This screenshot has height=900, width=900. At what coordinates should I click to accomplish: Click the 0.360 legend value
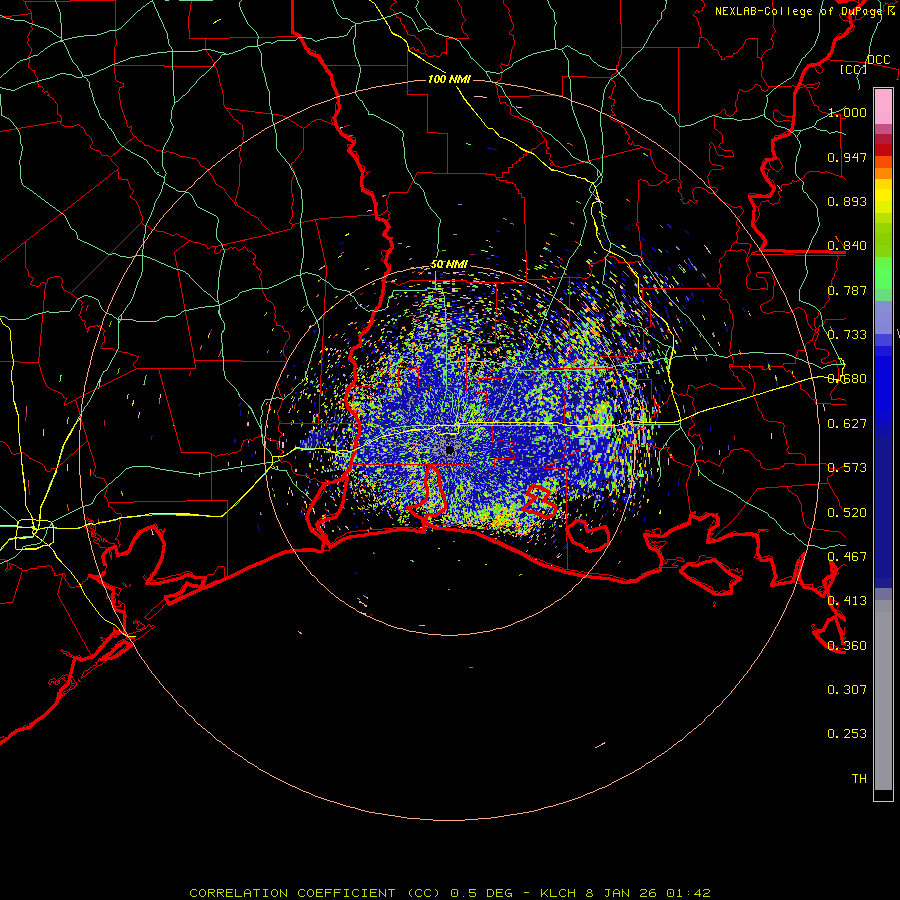pos(847,646)
